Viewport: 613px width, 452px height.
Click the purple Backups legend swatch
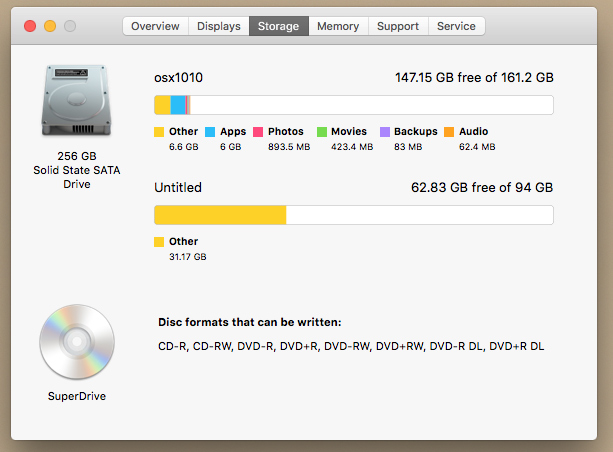tap(385, 132)
